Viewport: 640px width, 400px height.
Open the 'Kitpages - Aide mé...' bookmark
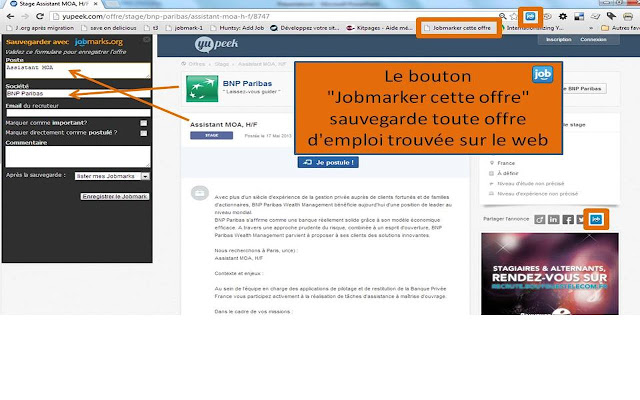pos(379,28)
